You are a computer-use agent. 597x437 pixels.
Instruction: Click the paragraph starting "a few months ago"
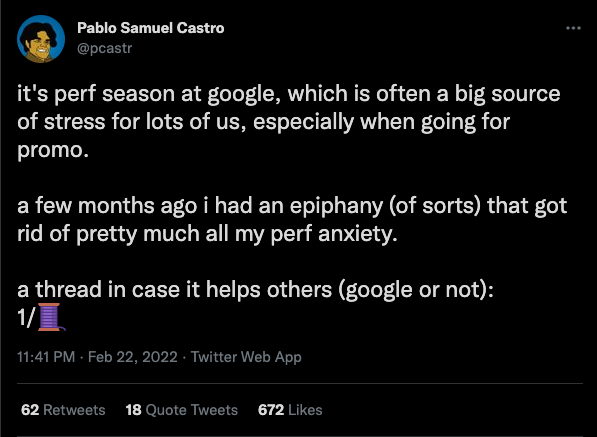point(292,219)
